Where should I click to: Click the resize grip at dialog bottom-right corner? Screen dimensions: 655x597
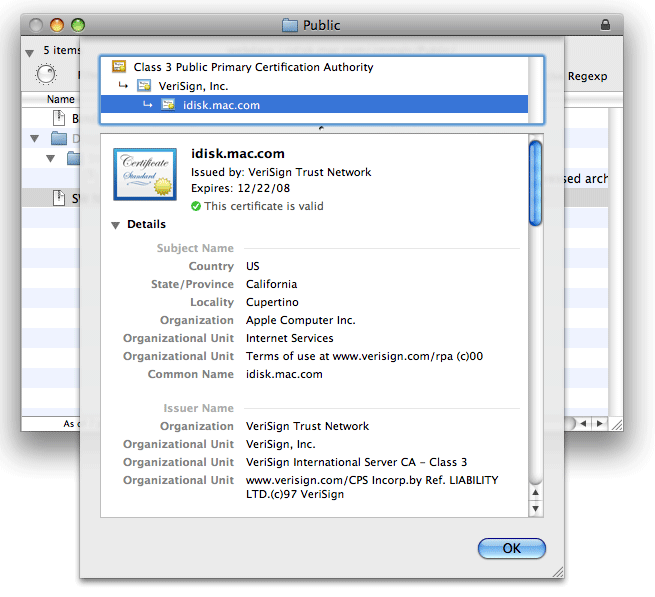[557, 572]
